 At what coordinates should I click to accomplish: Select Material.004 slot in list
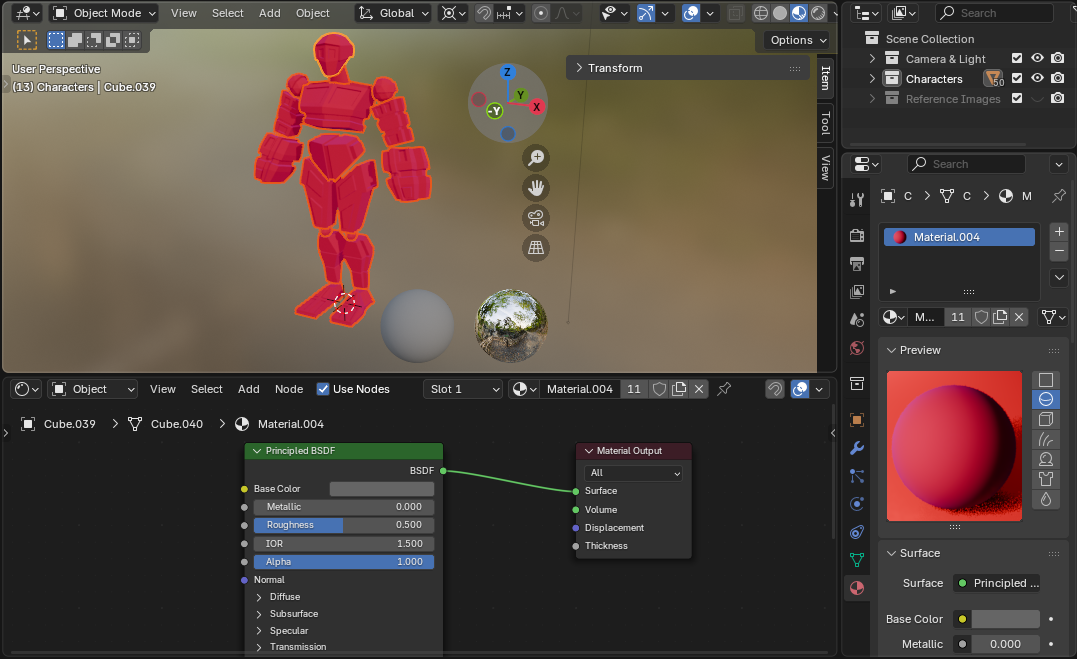(959, 237)
